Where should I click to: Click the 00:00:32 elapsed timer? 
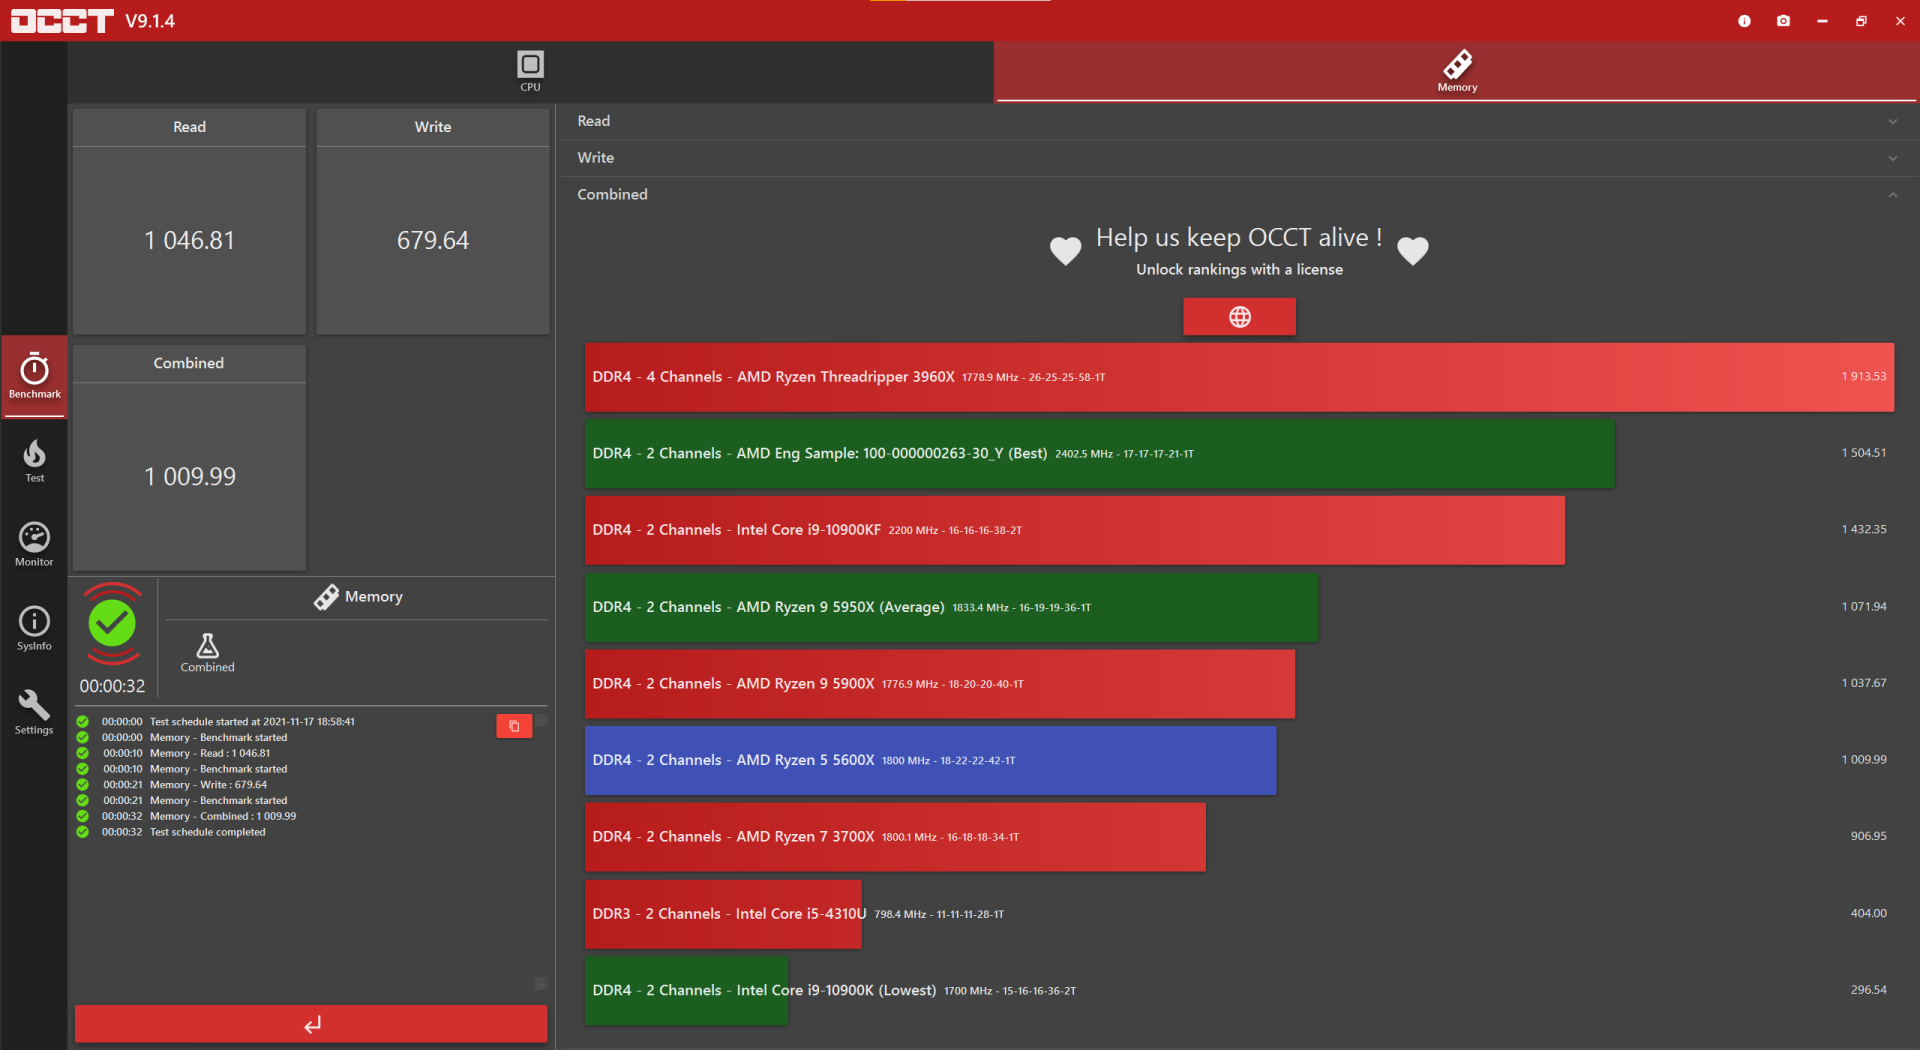pos(112,686)
